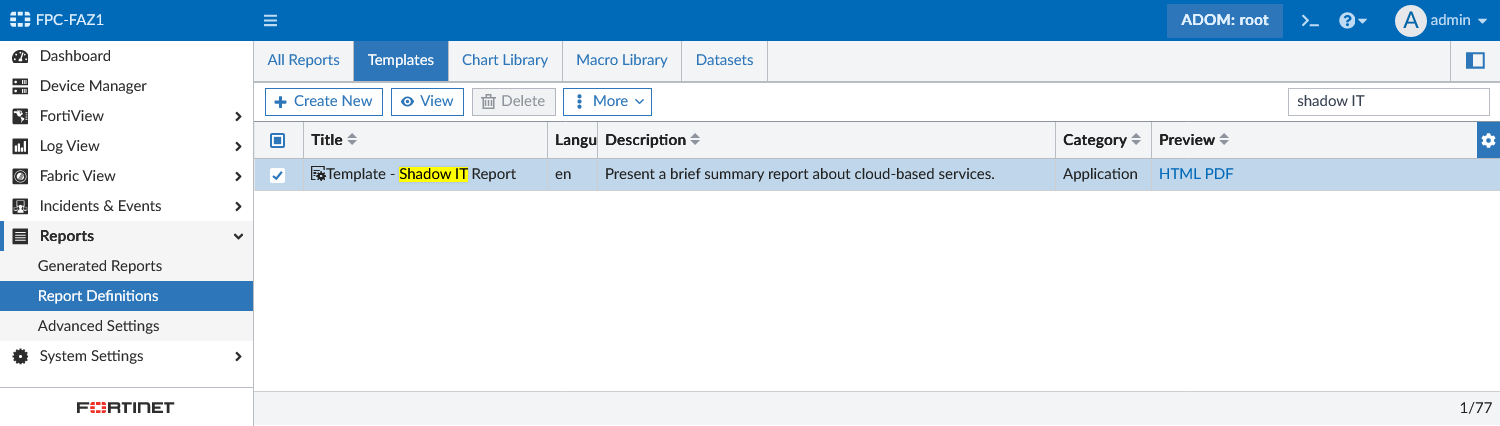
Task: Click the hamburger menu icon in header
Action: [x=270, y=20]
